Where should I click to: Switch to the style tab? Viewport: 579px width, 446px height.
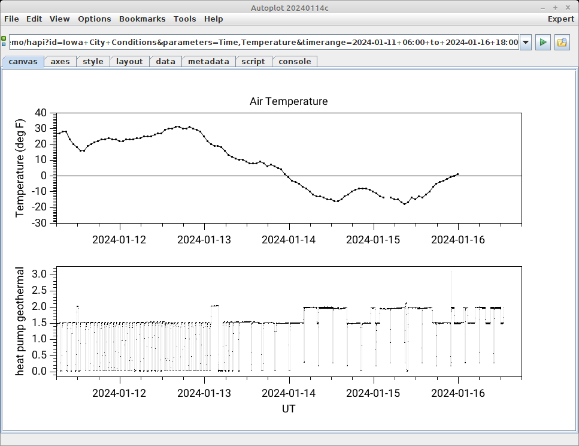pos(93,61)
